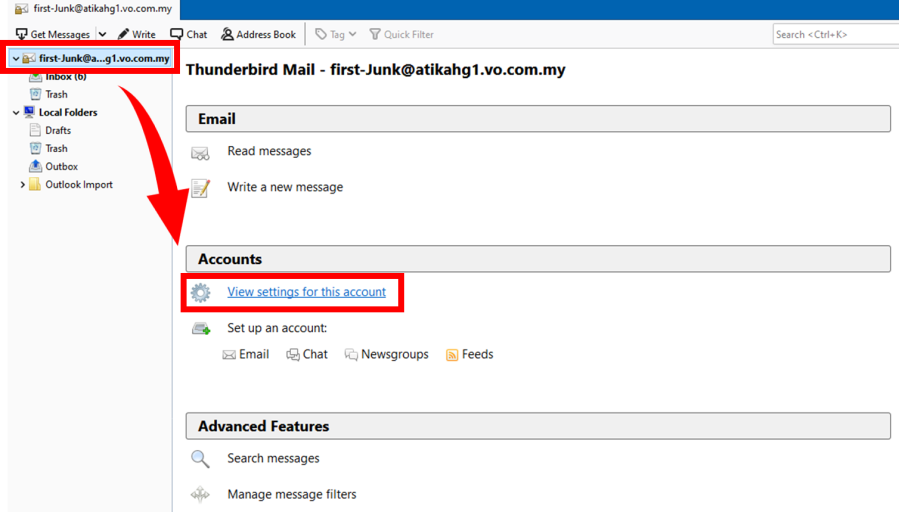Collapse the first-Junk account tree node
The image size is (899, 512).
(15, 59)
